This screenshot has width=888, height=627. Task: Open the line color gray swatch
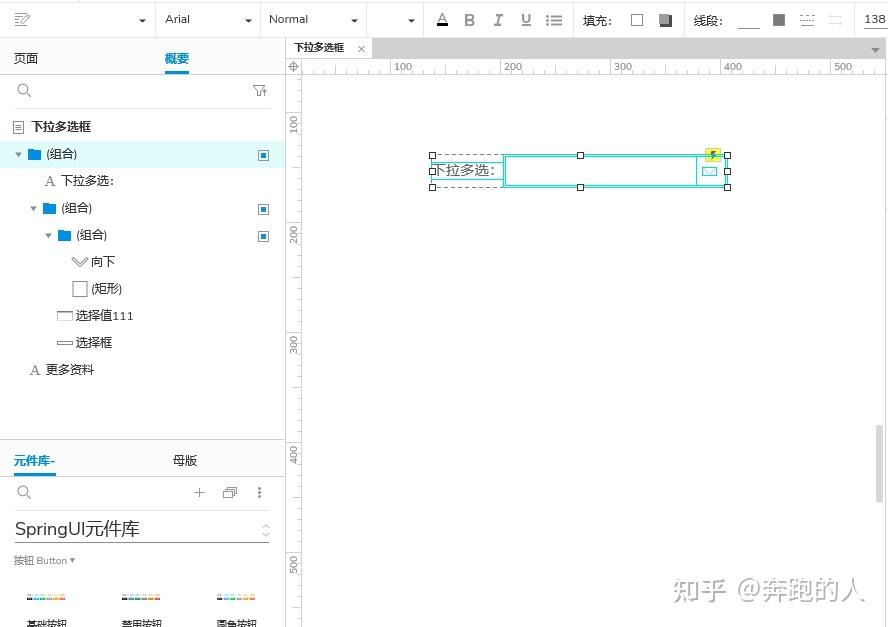click(x=779, y=20)
